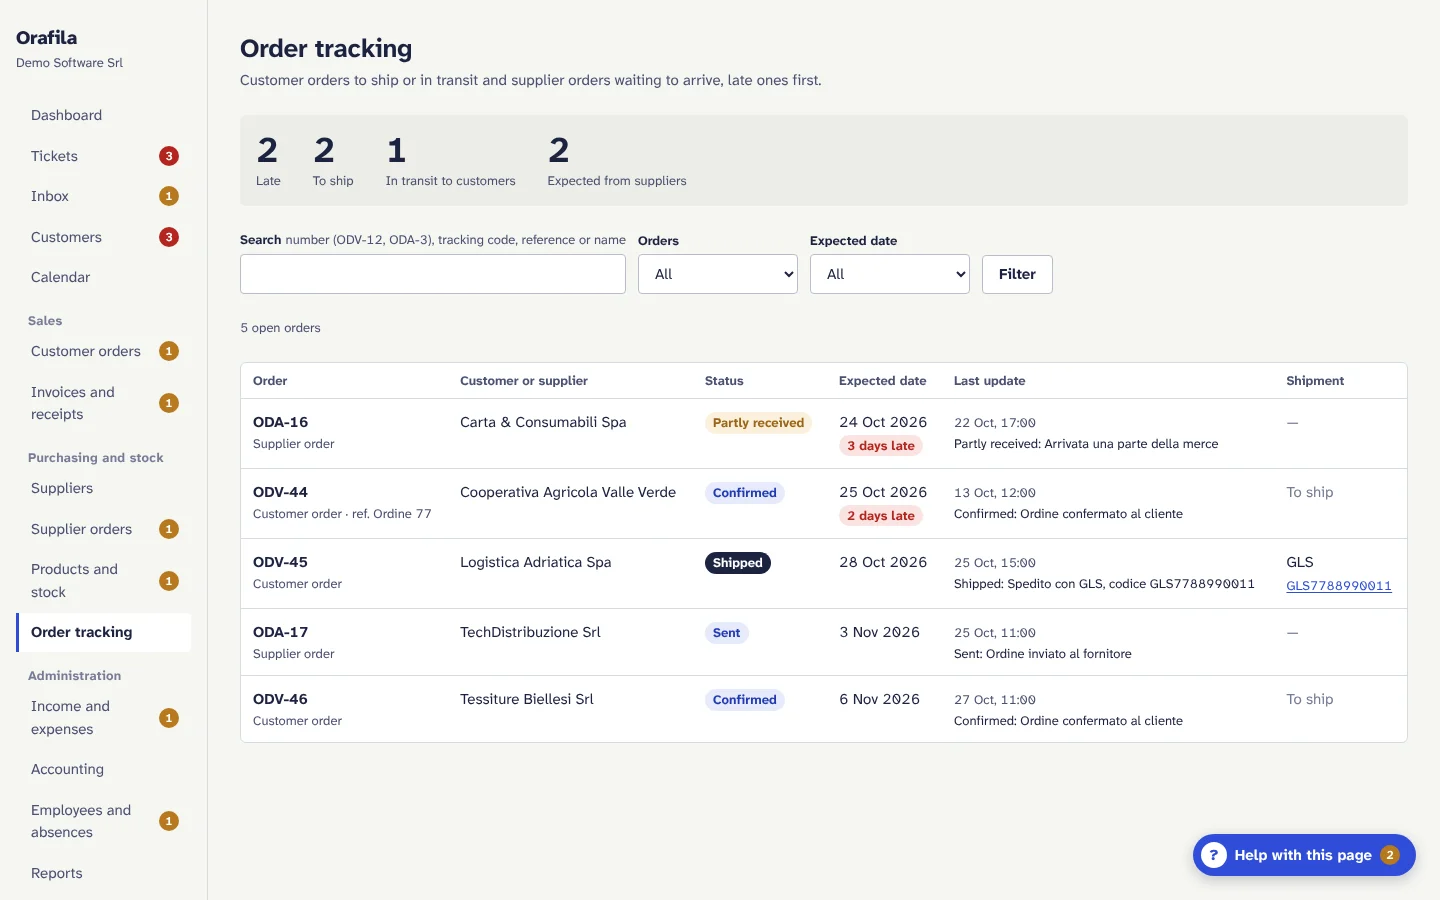Open Invoices and receipts
The width and height of the screenshot is (1440, 900).
pos(104,403)
